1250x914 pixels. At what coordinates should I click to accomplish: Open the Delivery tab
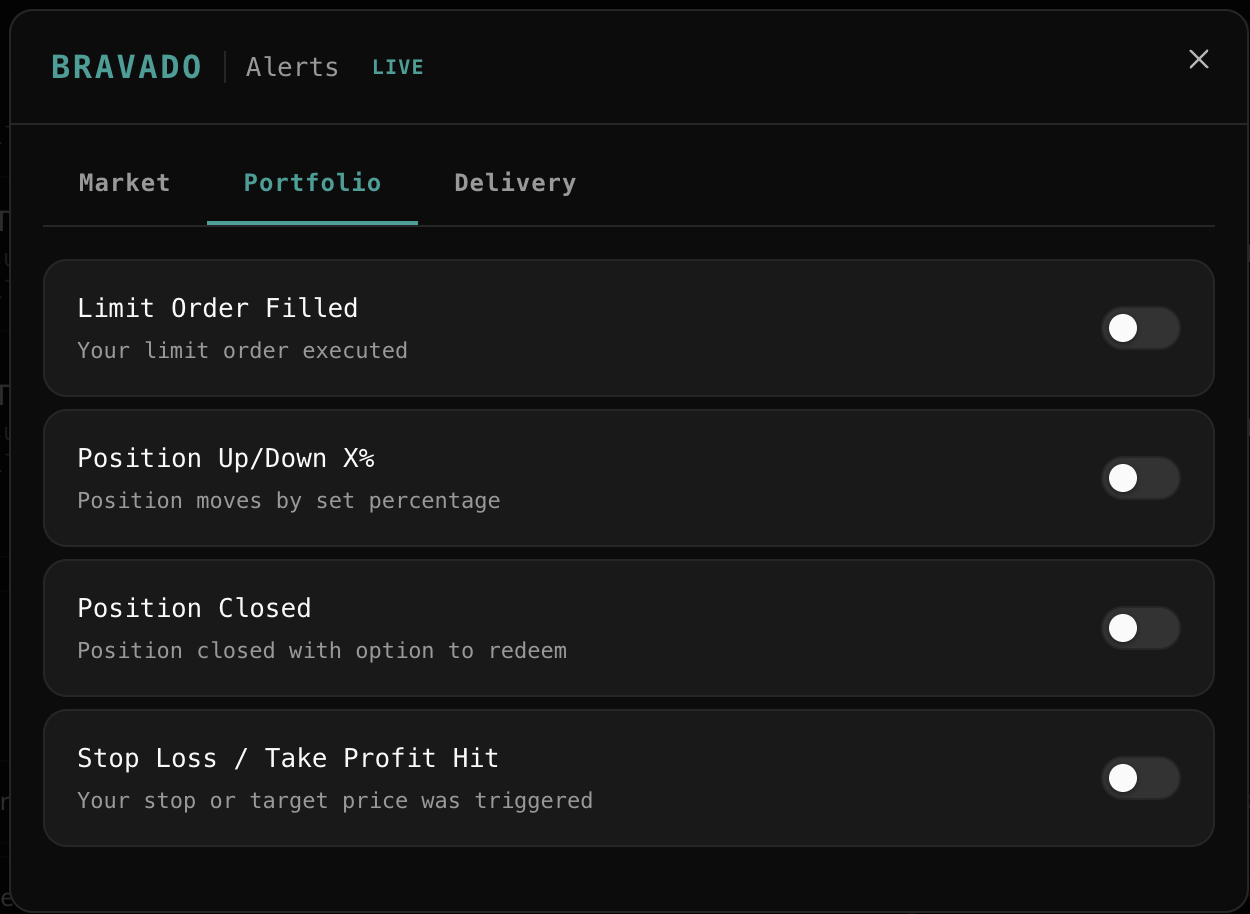(x=515, y=183)
